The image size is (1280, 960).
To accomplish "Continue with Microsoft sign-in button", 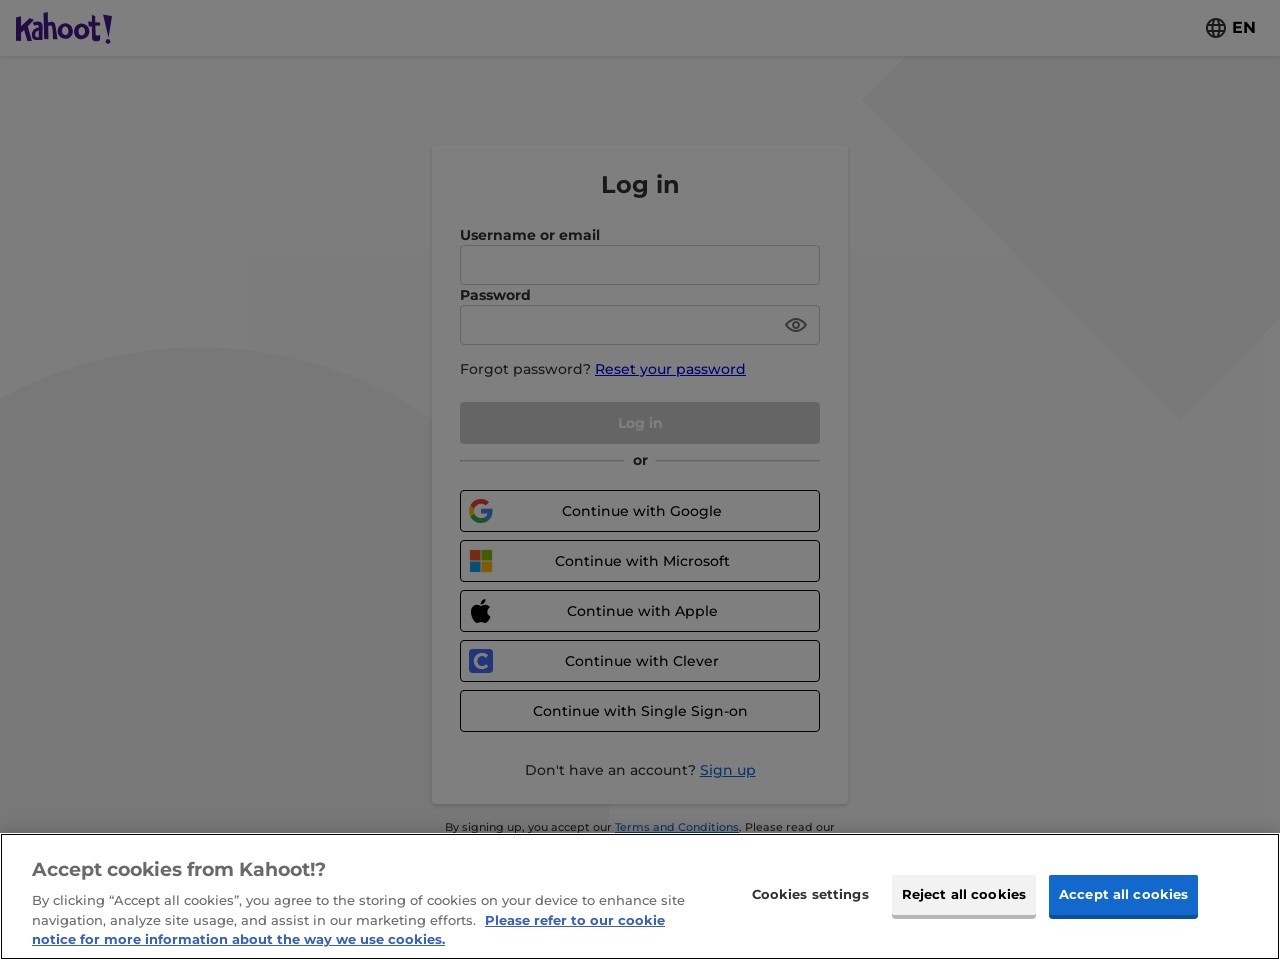I will (640, 561).
